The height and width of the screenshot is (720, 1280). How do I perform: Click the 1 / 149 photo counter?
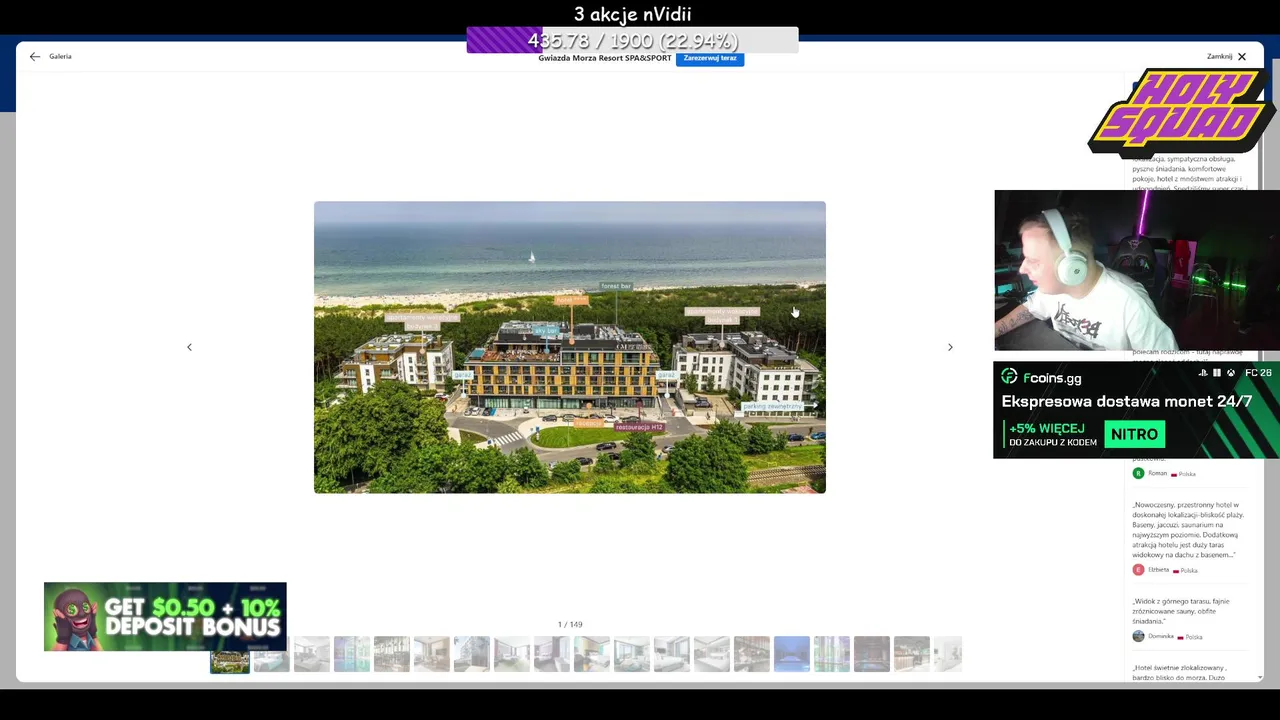(570, 624)
